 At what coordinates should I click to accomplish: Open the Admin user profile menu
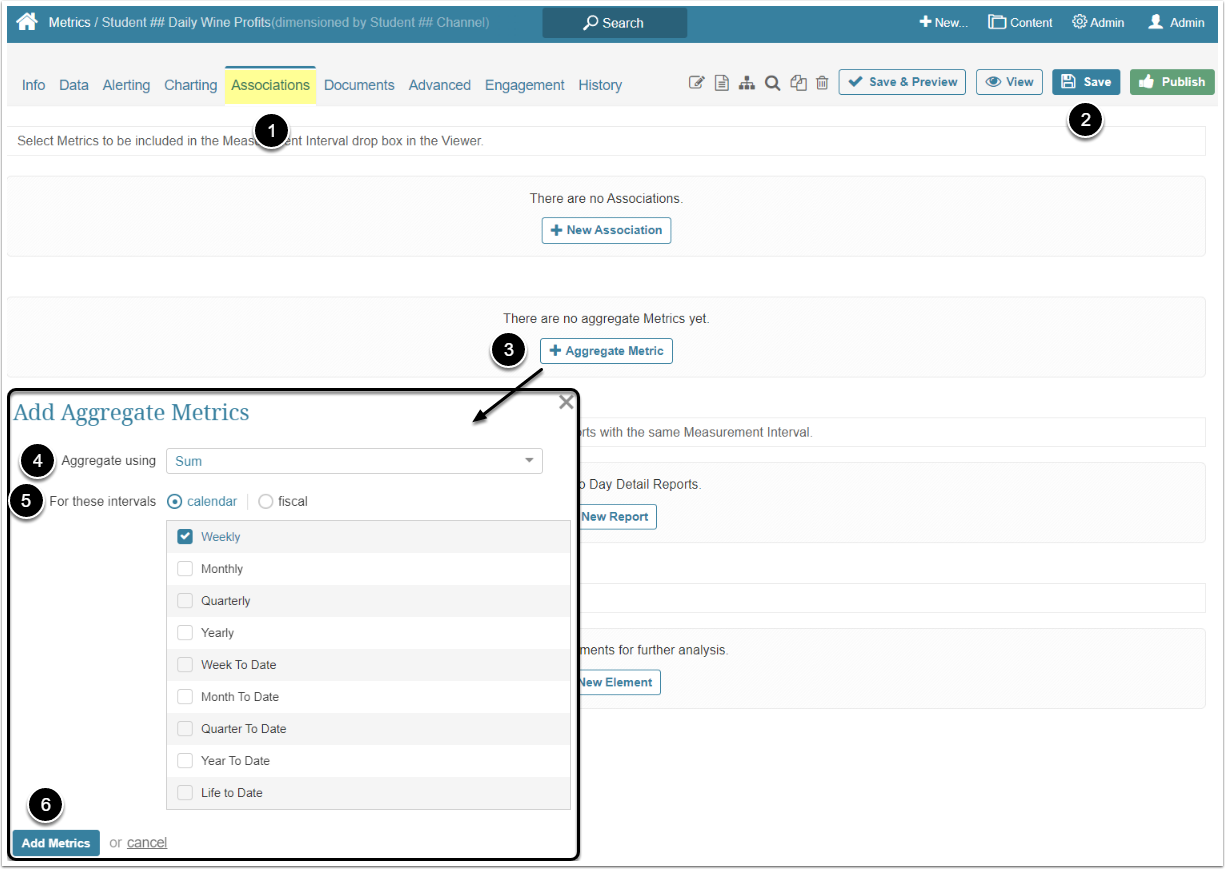click(x=1176, y=22)
